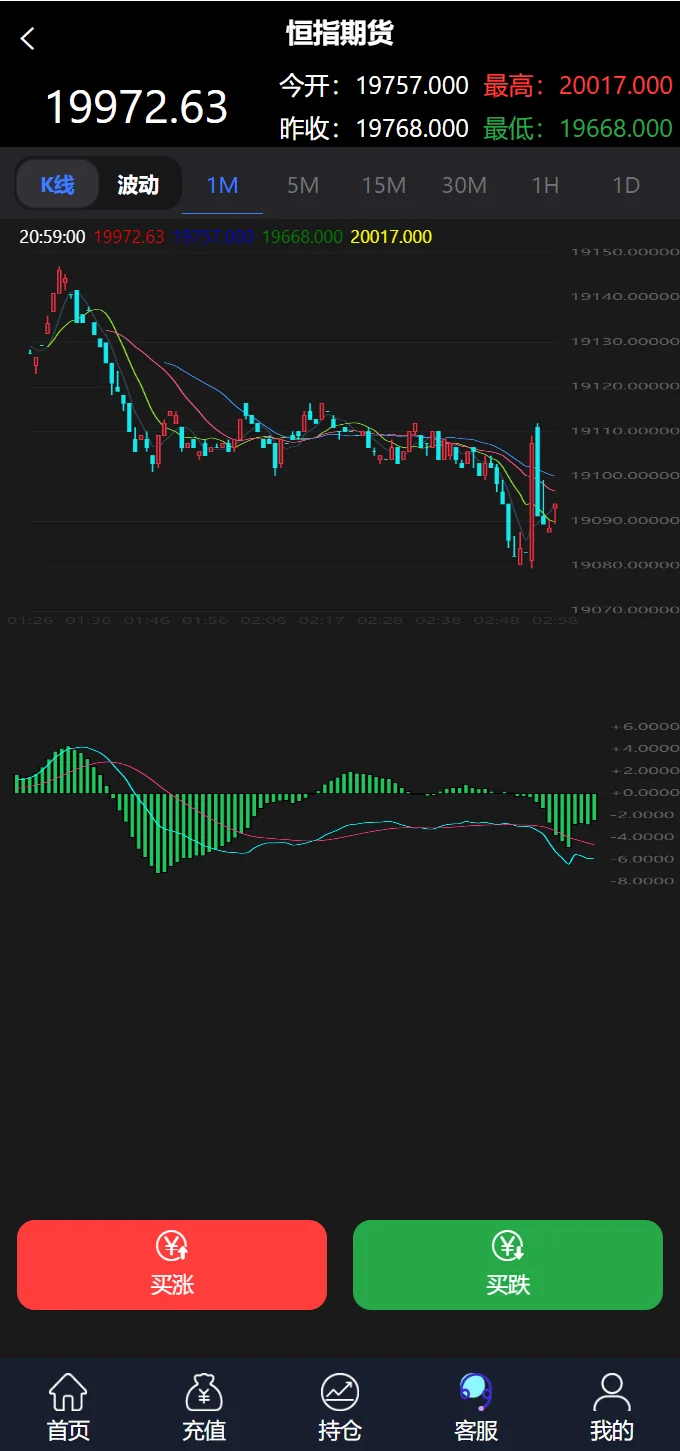Viewport: 680px width, 1451px height.
Task: Tap the back arrow icon
Action: tap(28, 39)
